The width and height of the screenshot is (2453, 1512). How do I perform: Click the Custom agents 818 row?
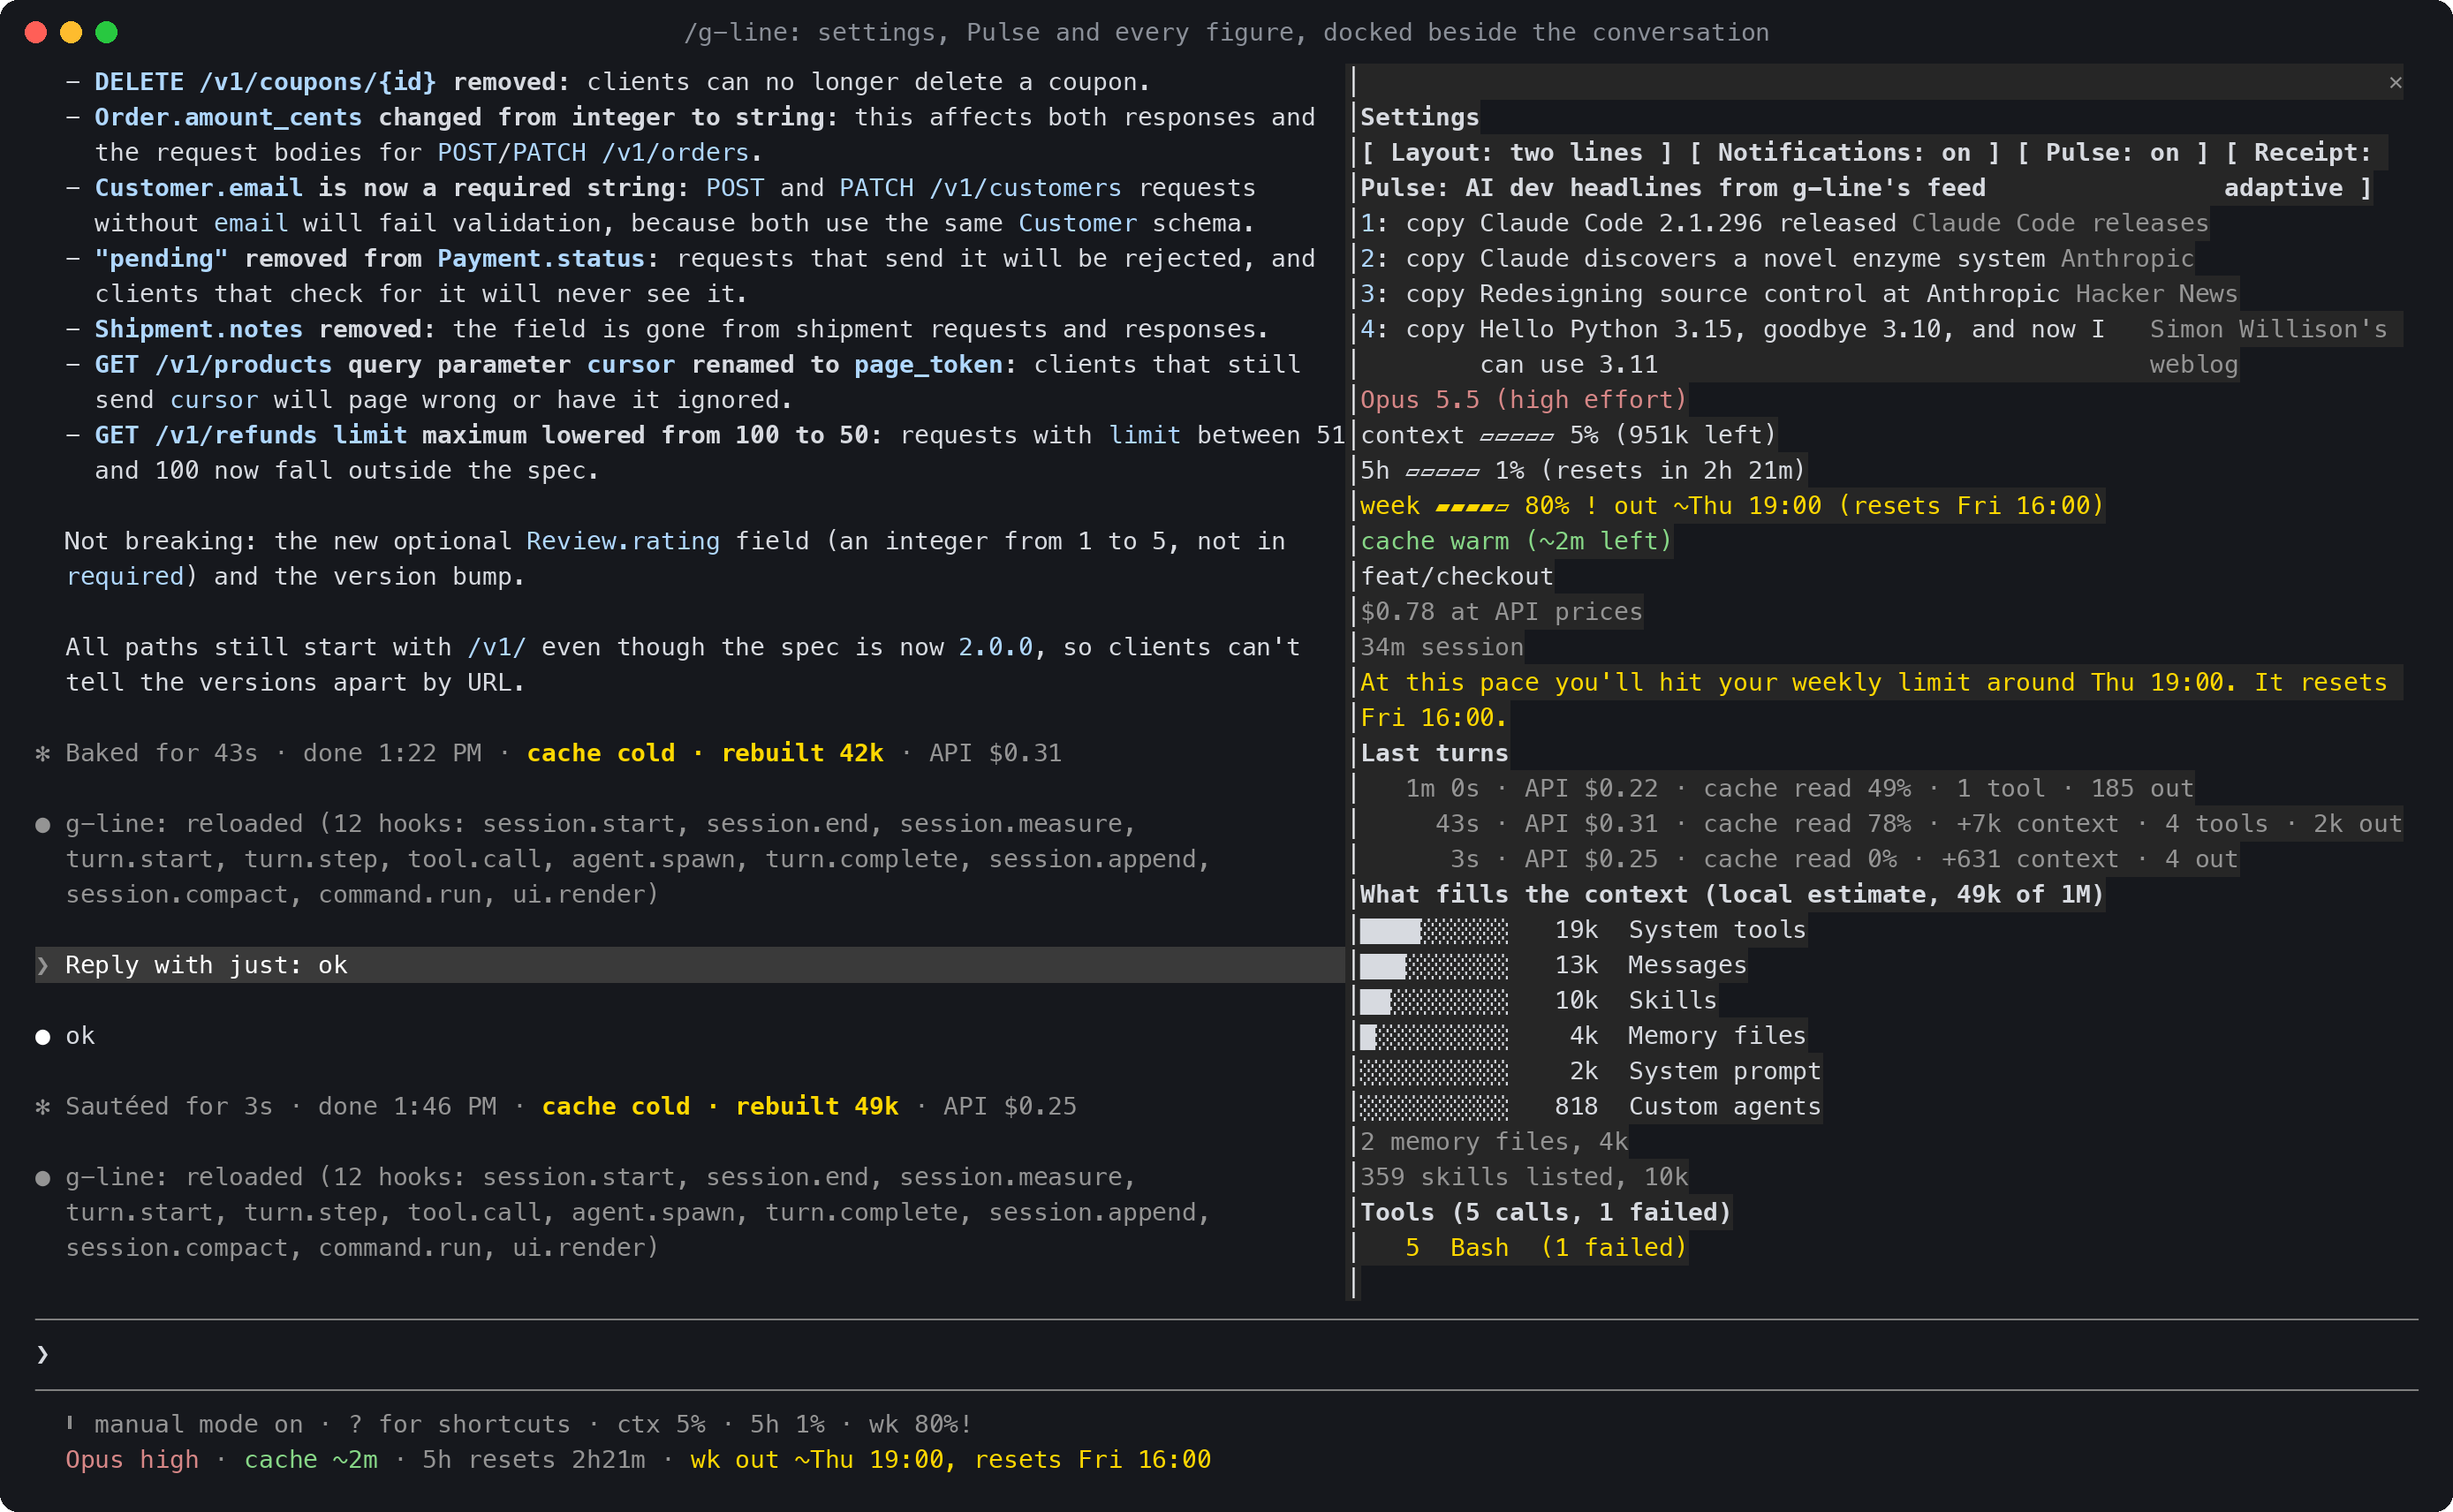coord(1590,1106)
